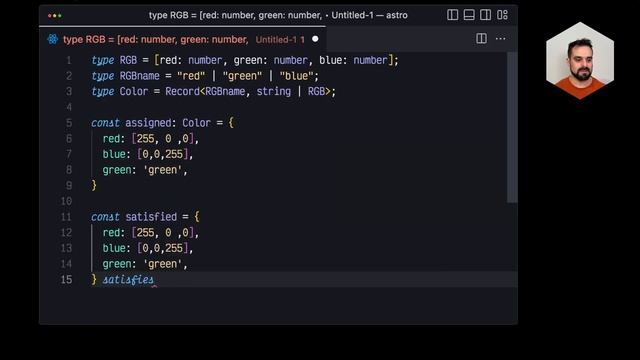
Task: Open editor More Actions ellipsis
Action: point(500,39)
